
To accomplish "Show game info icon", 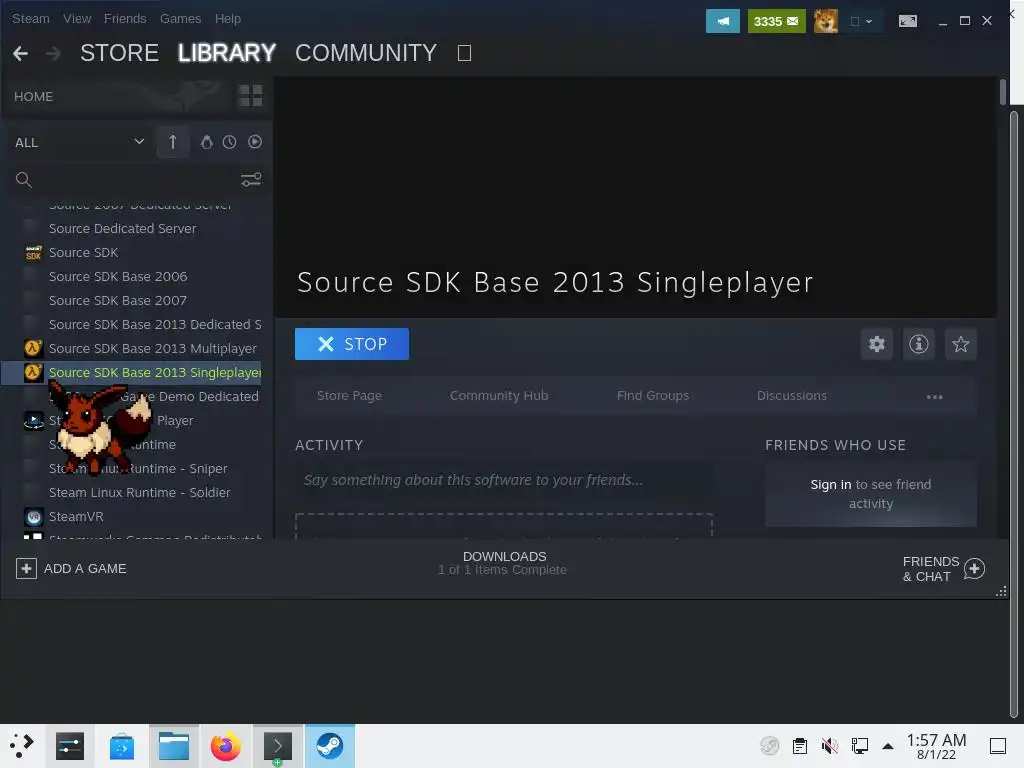I will (918, 344).
